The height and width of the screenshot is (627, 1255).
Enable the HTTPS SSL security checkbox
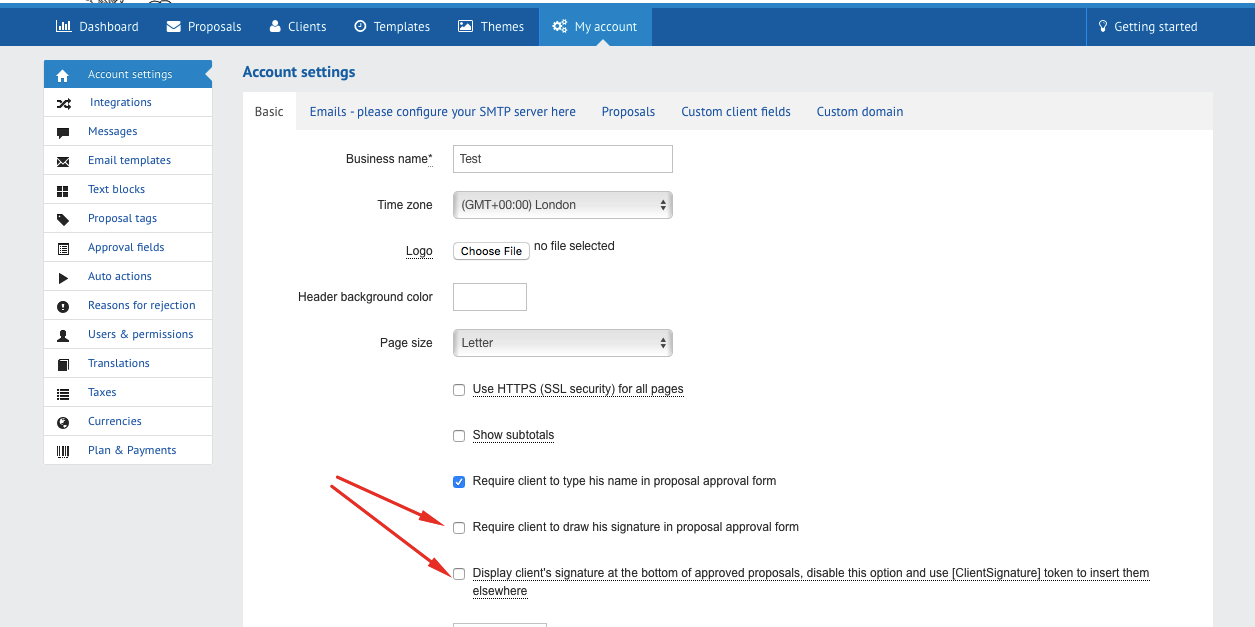459,390
